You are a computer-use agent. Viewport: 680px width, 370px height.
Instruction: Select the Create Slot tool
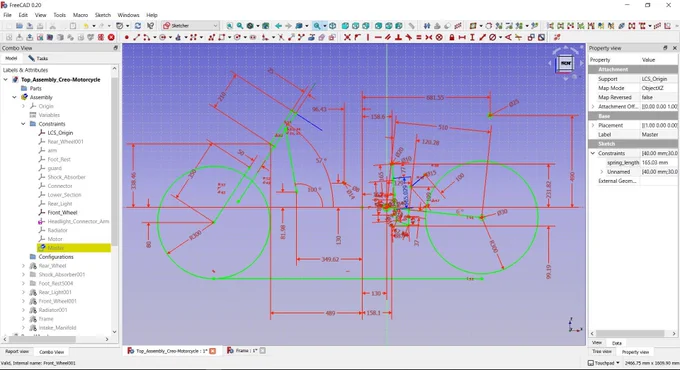[253, 37]
